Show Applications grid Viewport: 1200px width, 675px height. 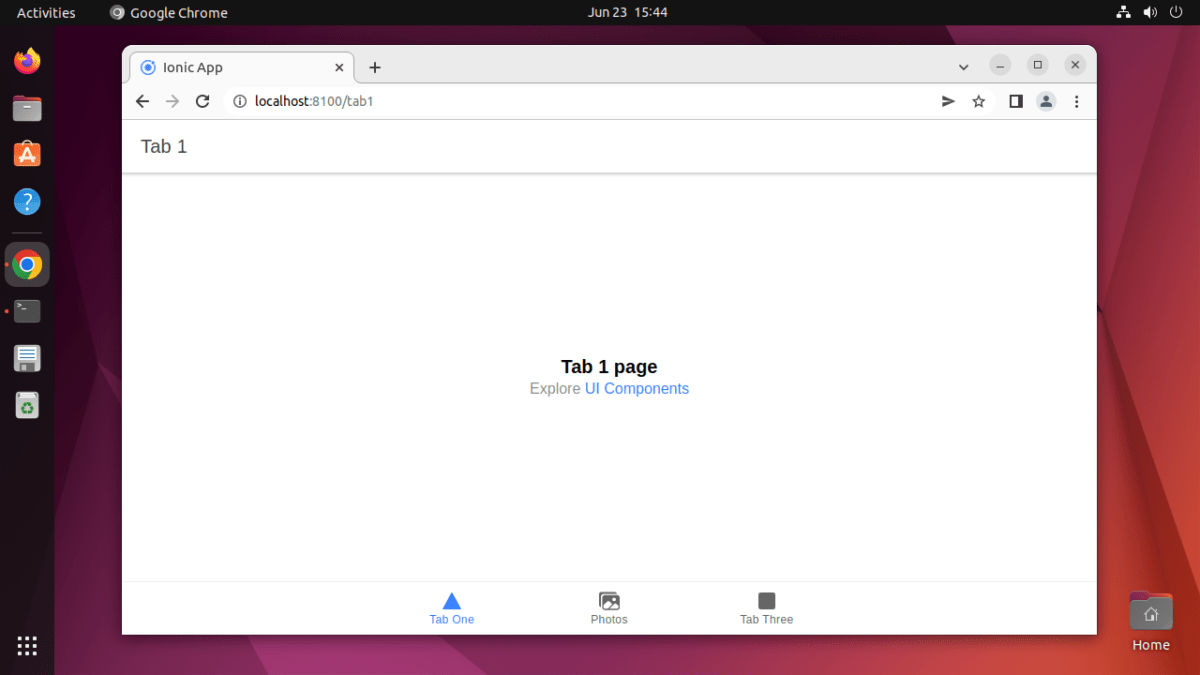point(27,646)
